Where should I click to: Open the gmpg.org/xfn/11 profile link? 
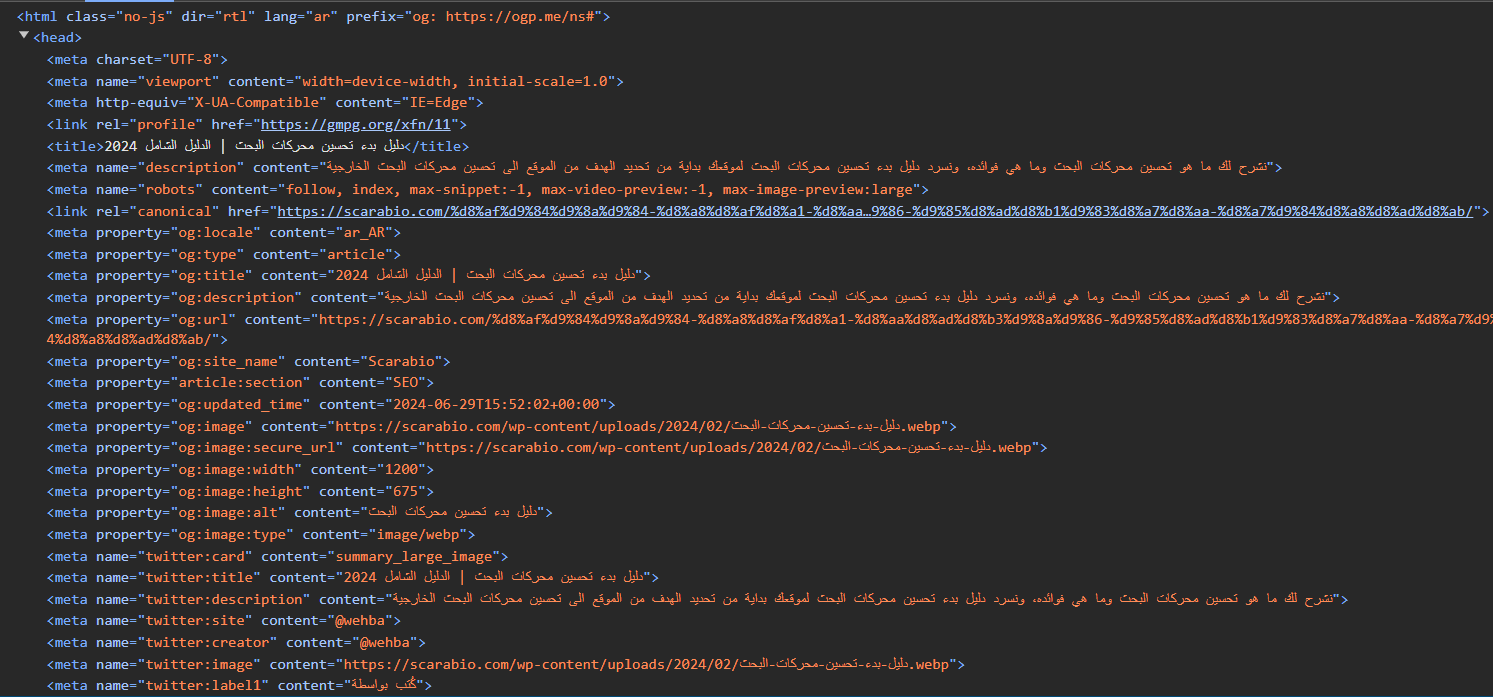pos(356,125)
